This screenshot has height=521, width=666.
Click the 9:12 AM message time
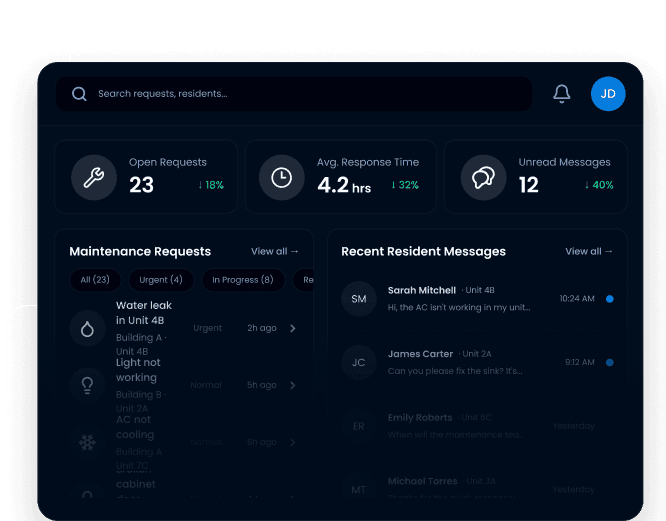(x=579, y=363)
